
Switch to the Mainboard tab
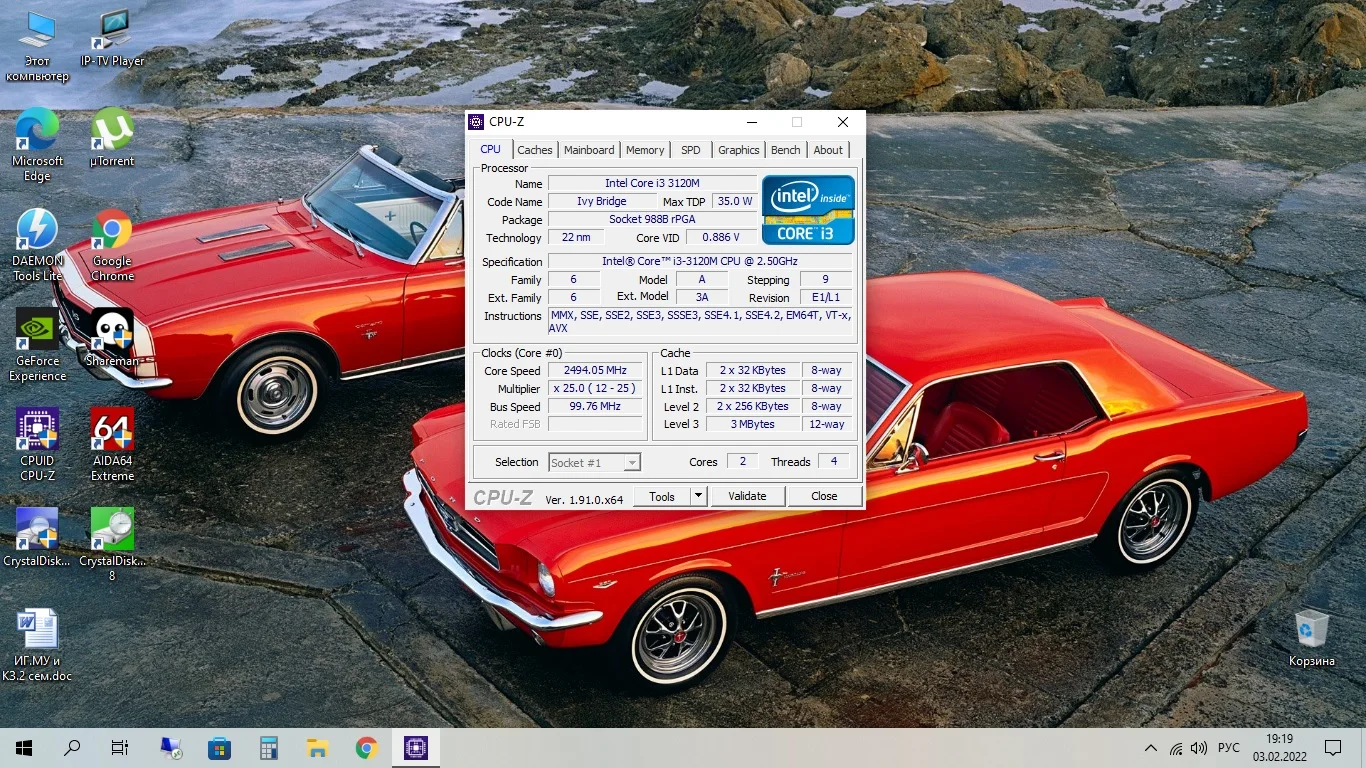pyautogui.click(x=589, y=150)
